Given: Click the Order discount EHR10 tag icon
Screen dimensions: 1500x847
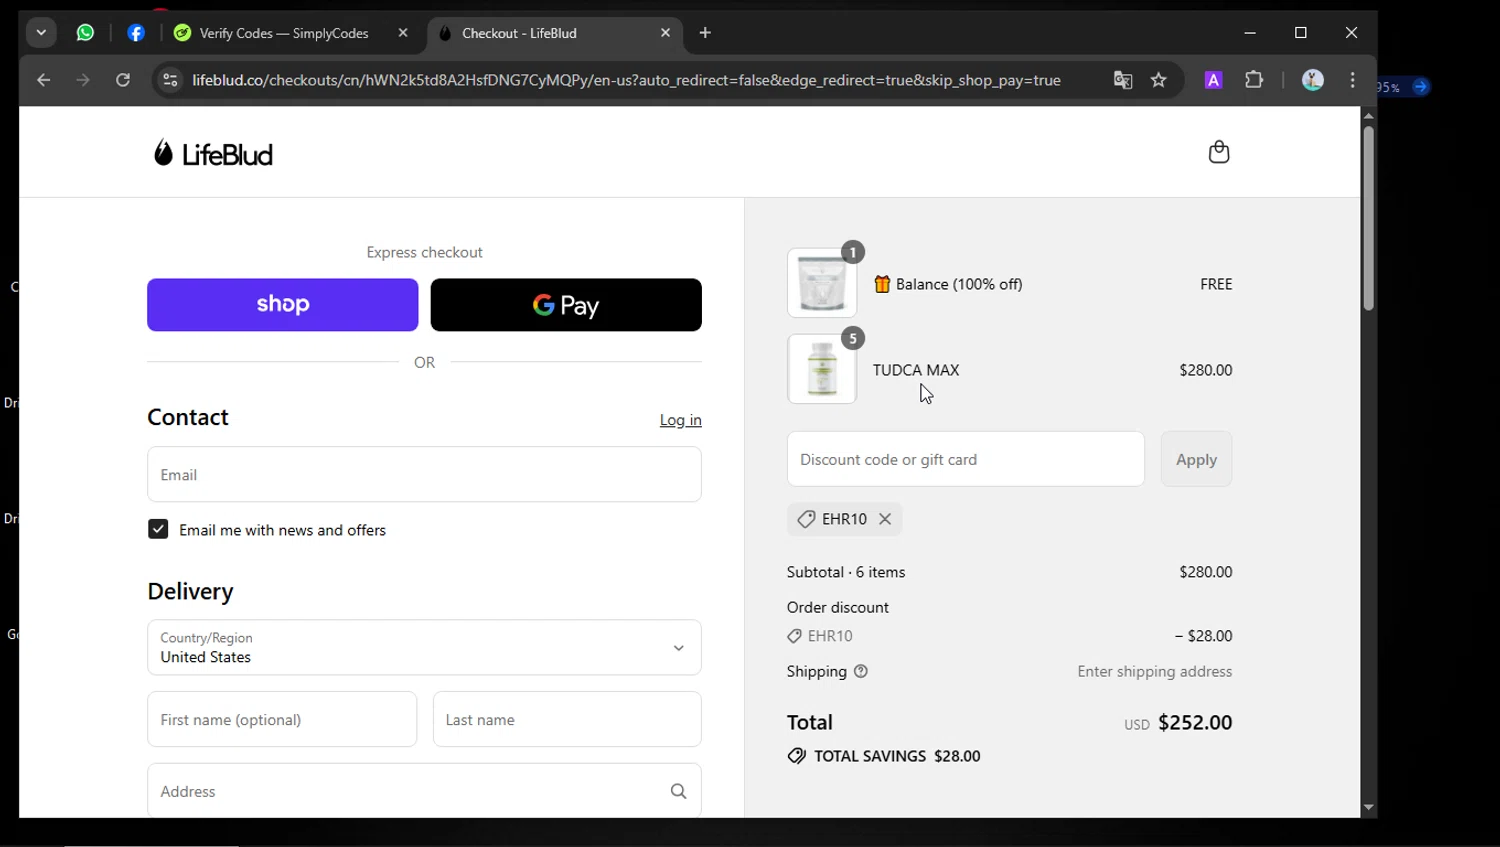Looking at the screenshot, I should (795, 636).
